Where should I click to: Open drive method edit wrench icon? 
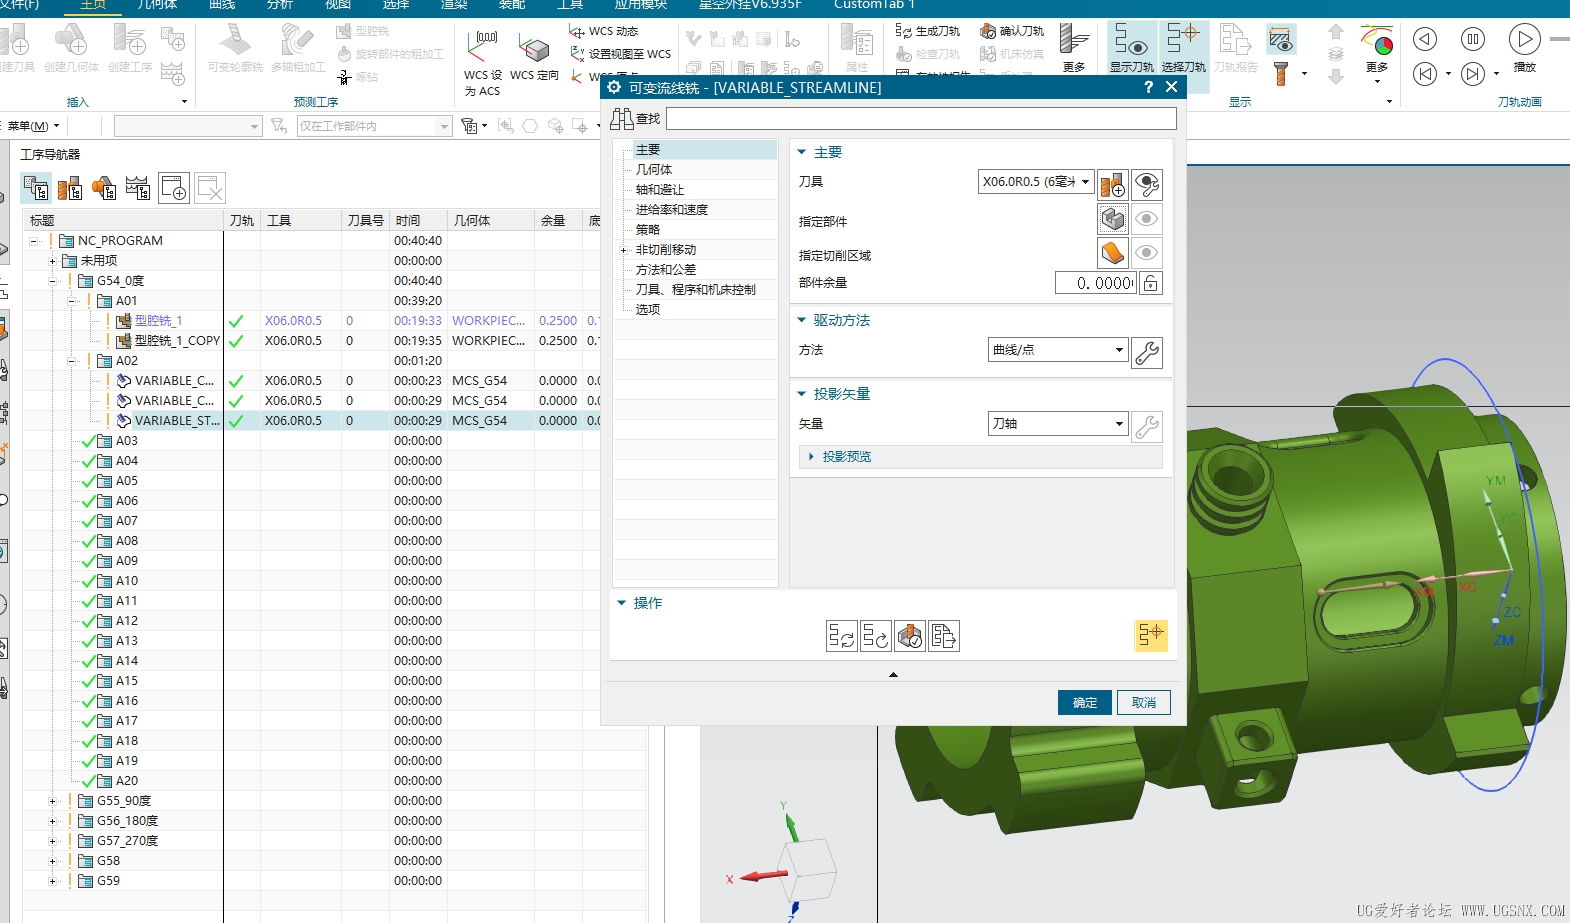point(1147,352)
